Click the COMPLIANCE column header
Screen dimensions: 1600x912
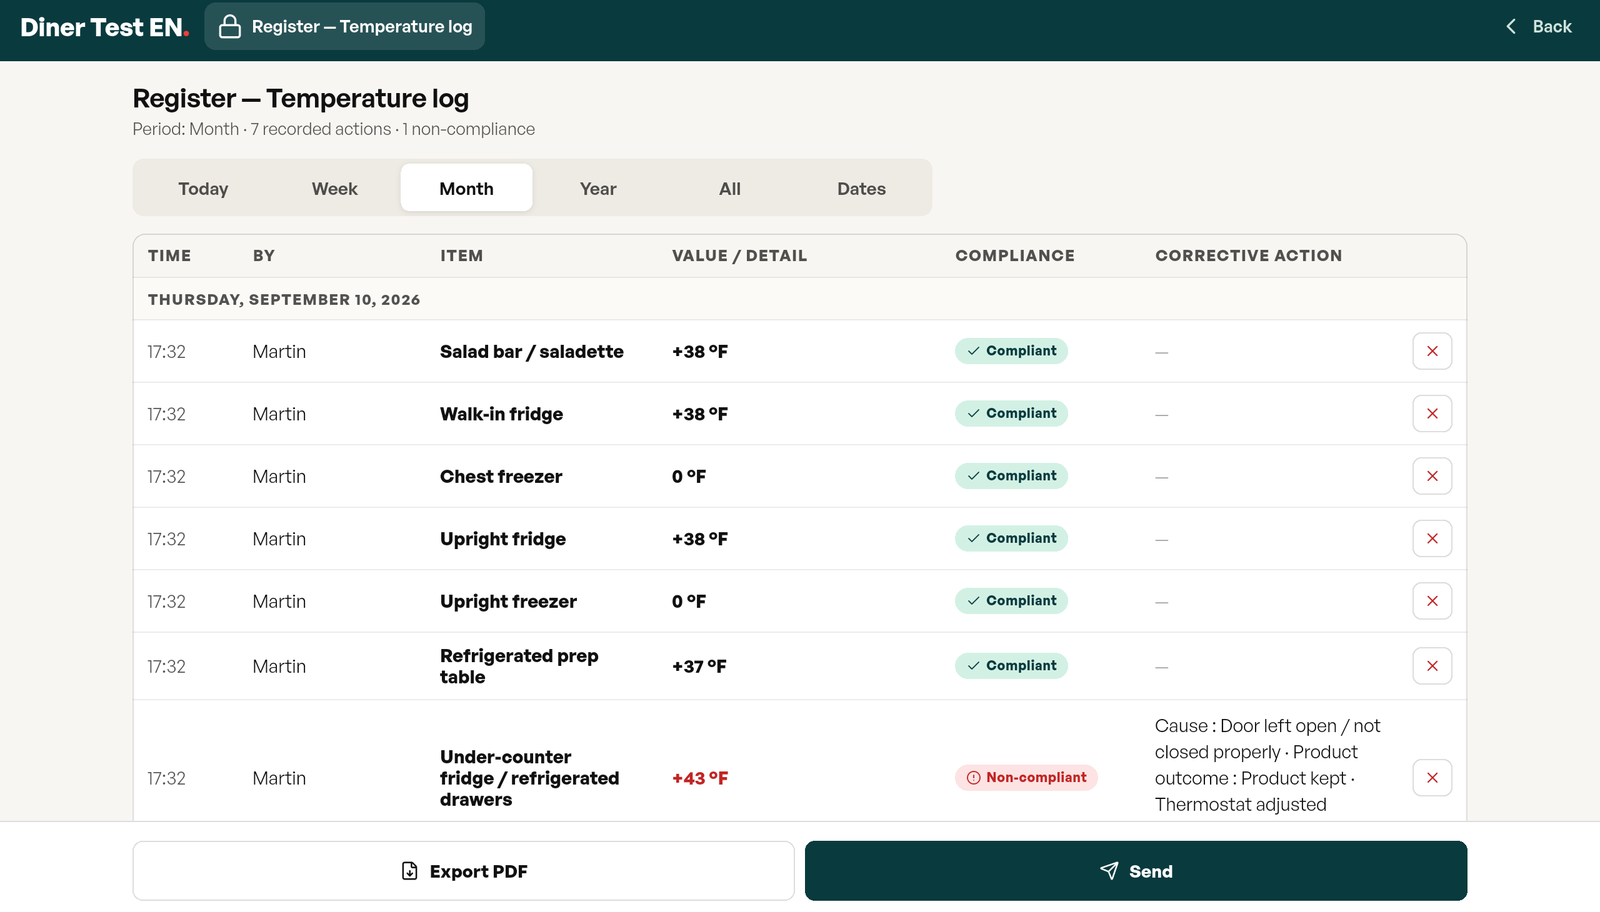pyautogui.click(x=1015, y=256)
